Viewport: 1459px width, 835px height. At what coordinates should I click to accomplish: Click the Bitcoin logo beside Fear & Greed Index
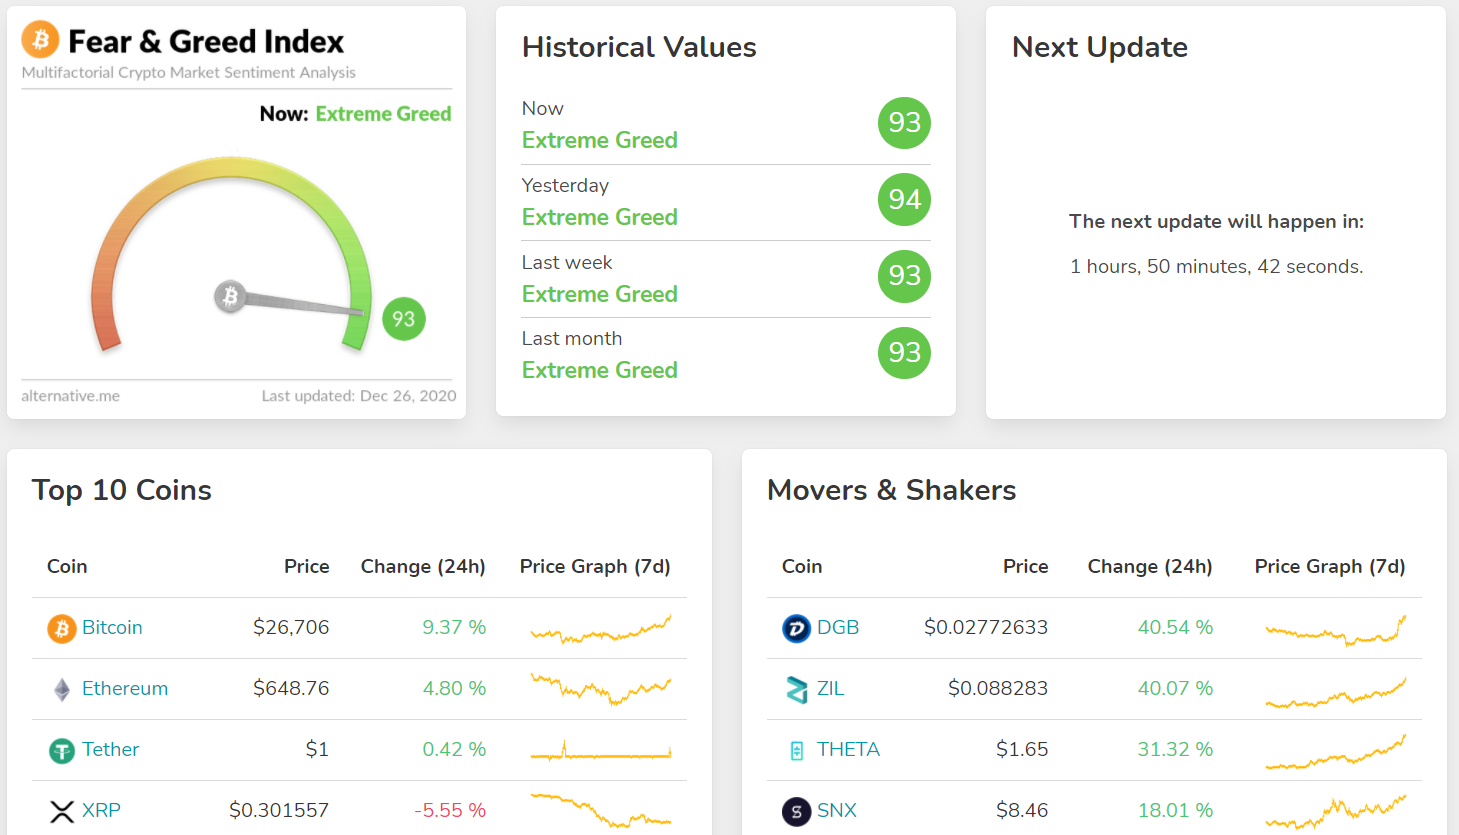pyautogui.click(x=40, y=39)
